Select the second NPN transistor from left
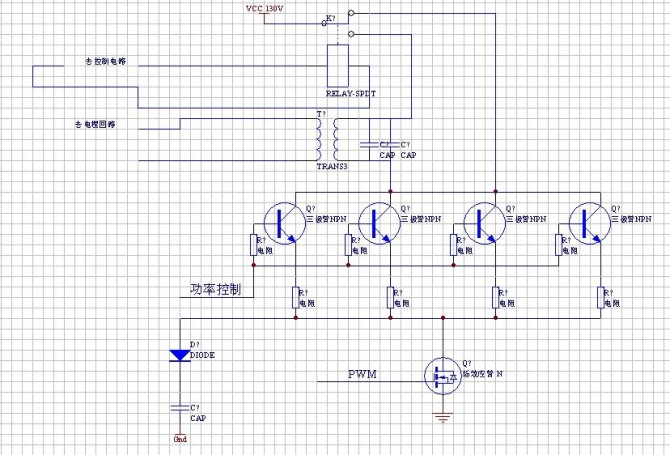 tap(379, 223)
